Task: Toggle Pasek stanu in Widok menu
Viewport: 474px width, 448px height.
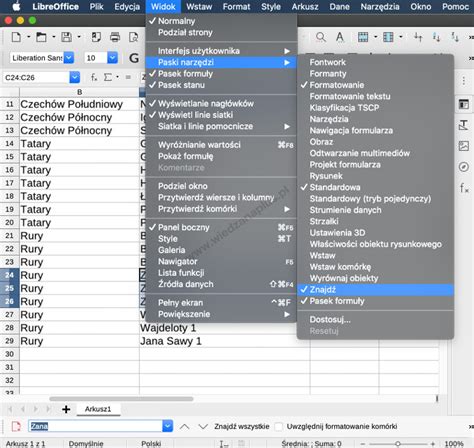Action: click(x=221, y=85)
